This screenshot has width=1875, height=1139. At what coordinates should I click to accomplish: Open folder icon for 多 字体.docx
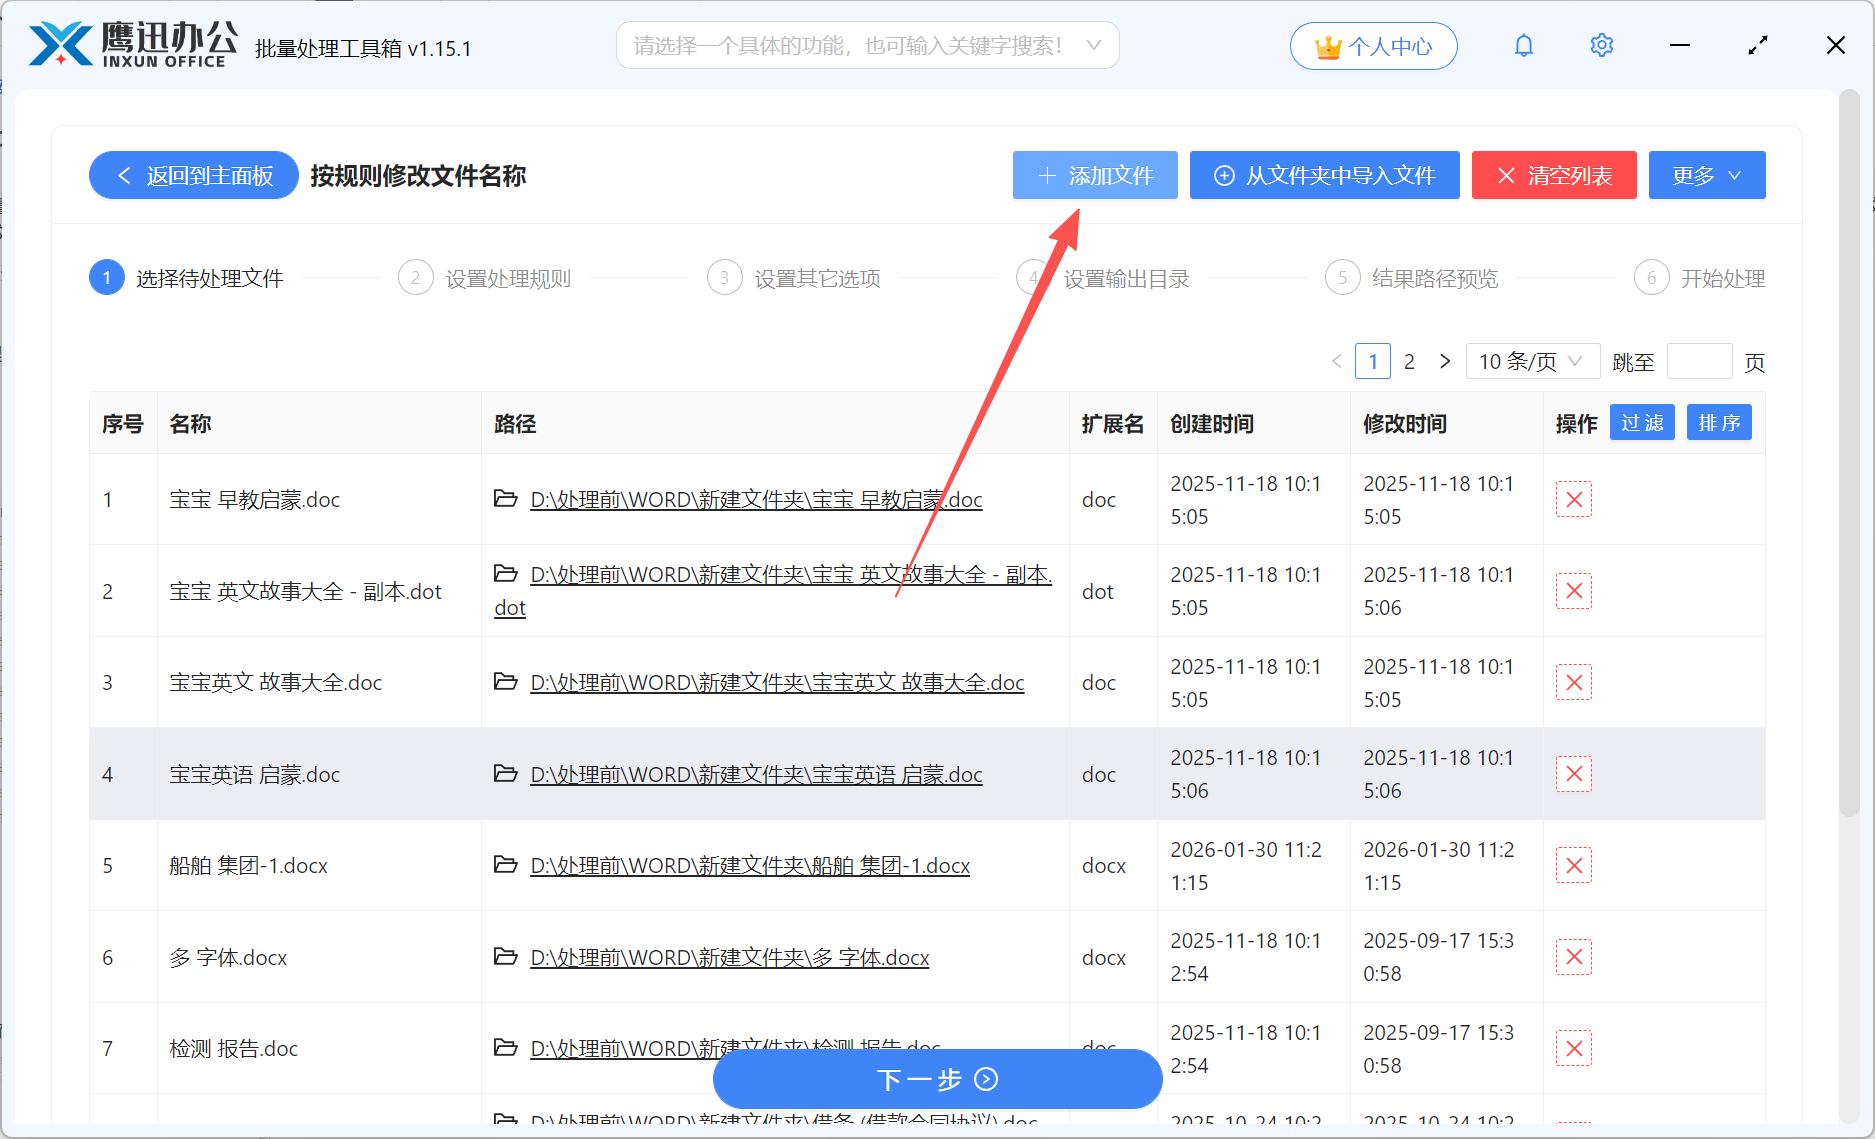pos(506,956)
